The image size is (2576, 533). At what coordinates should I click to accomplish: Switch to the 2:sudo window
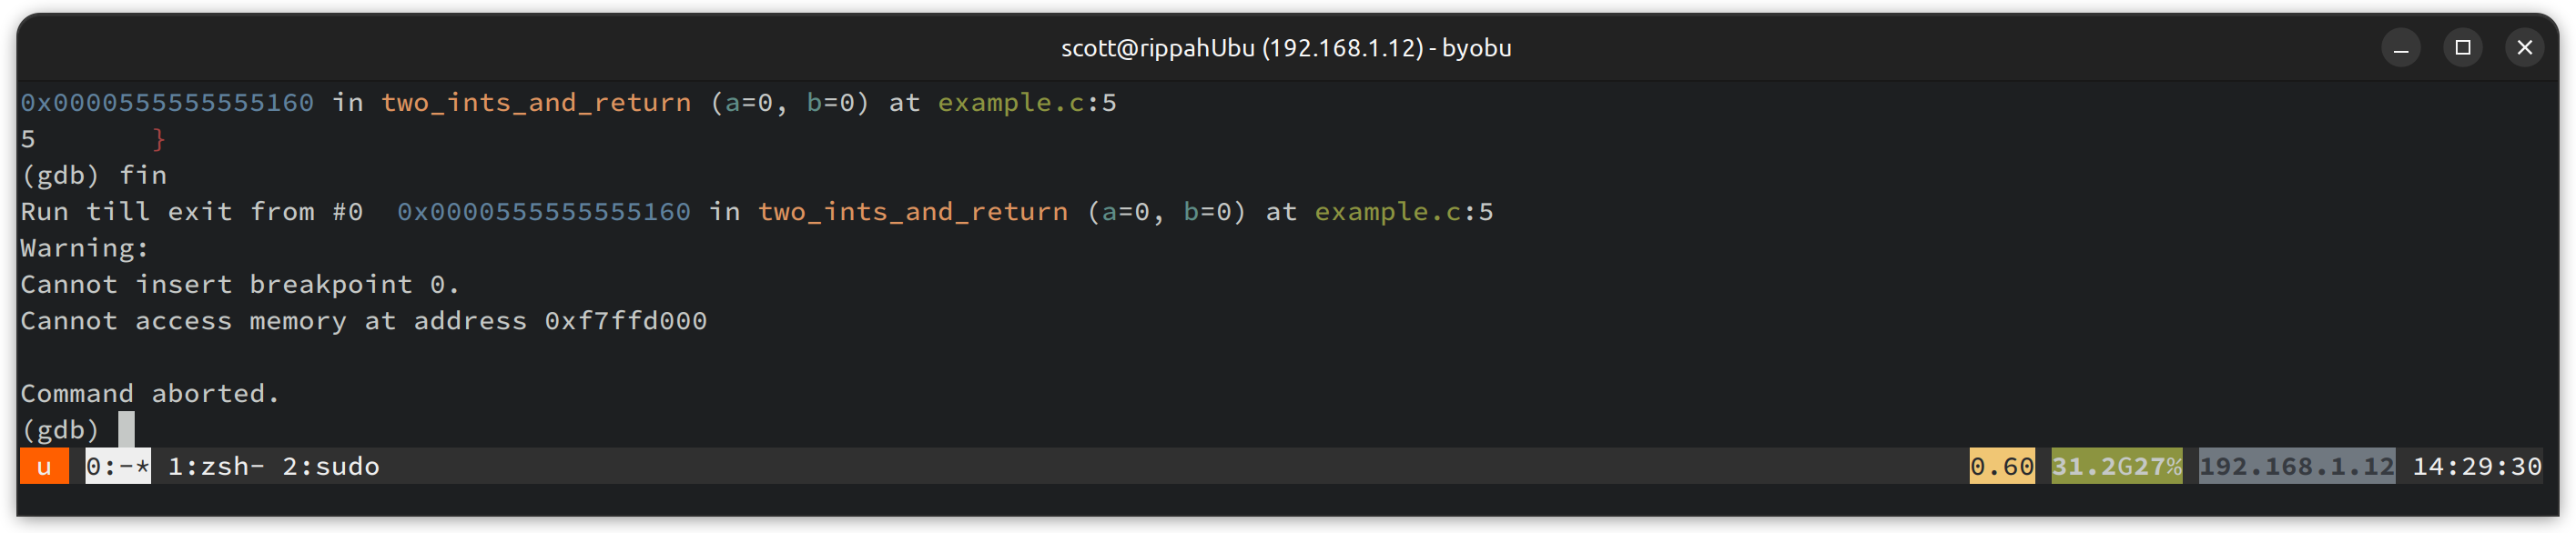[x=331, y=466]
